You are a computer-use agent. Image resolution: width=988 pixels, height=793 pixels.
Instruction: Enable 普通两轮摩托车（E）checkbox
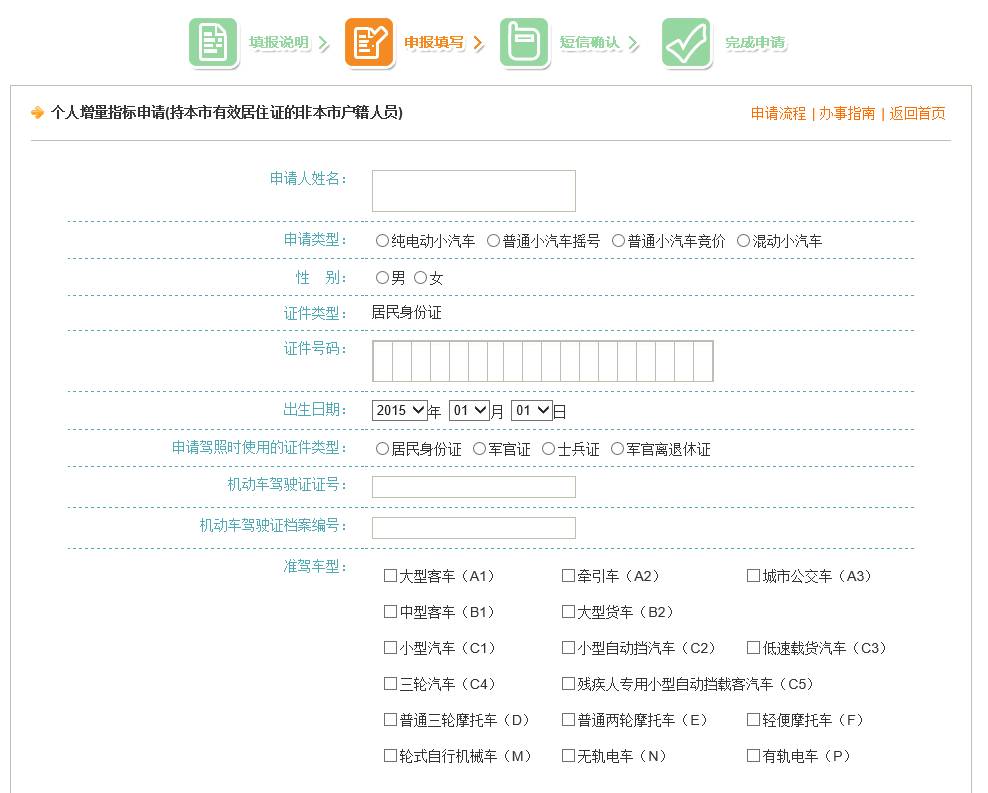click(x=568, y=720)
